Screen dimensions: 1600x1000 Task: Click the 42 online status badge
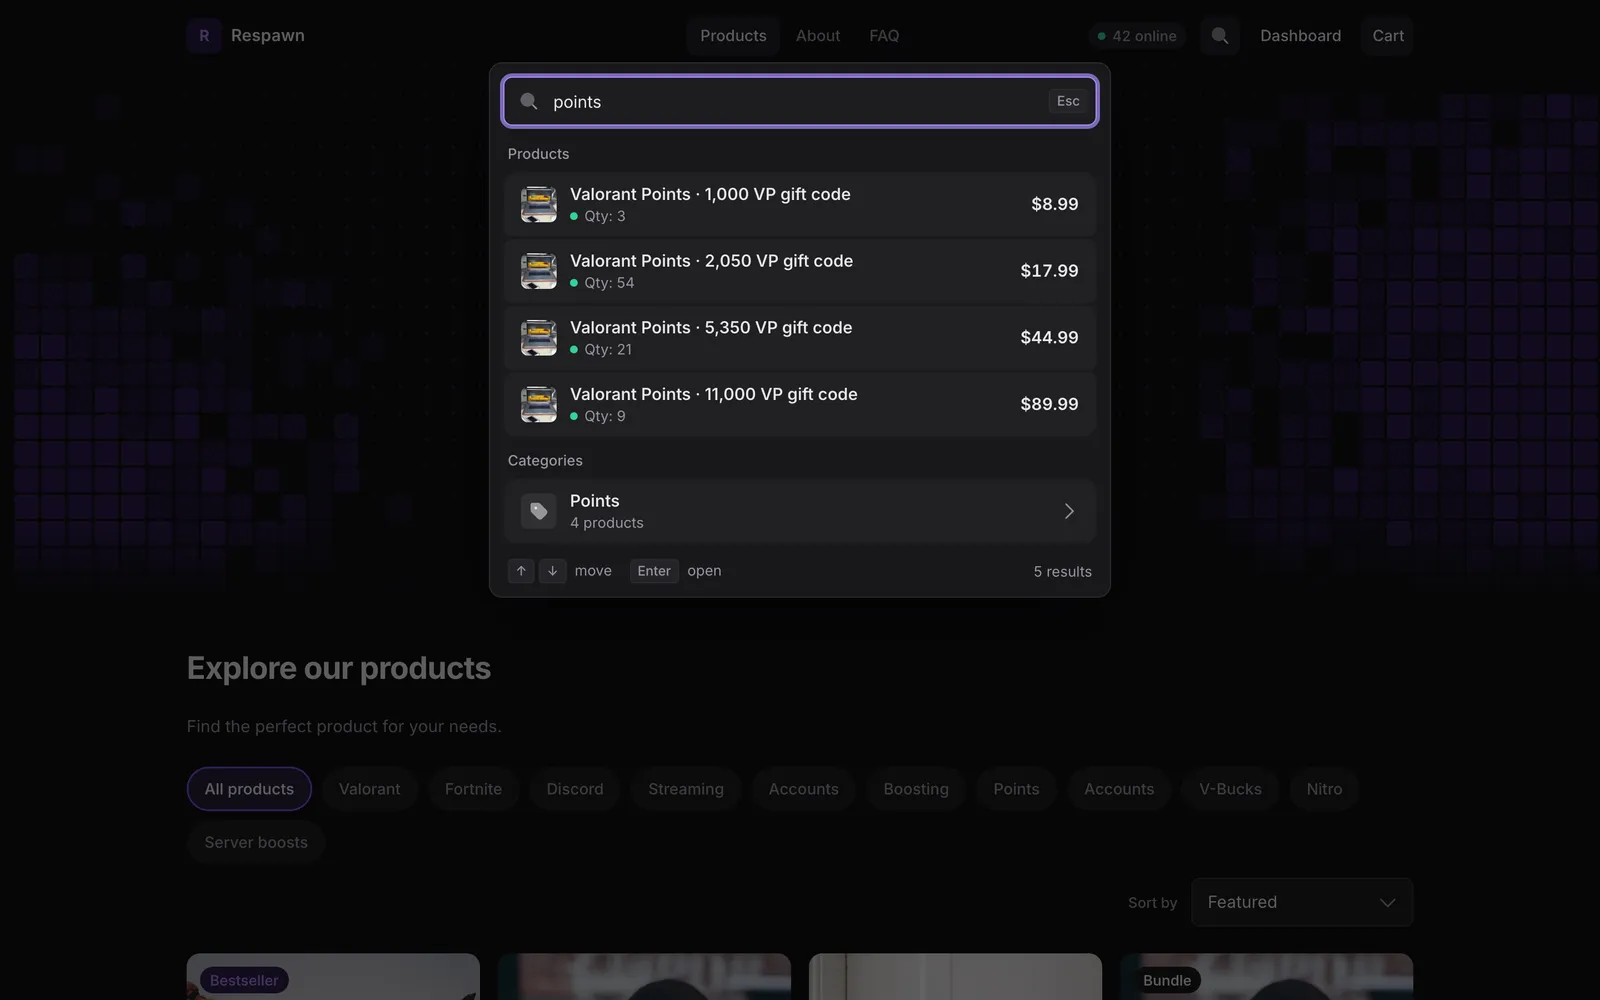(1137, 36)
